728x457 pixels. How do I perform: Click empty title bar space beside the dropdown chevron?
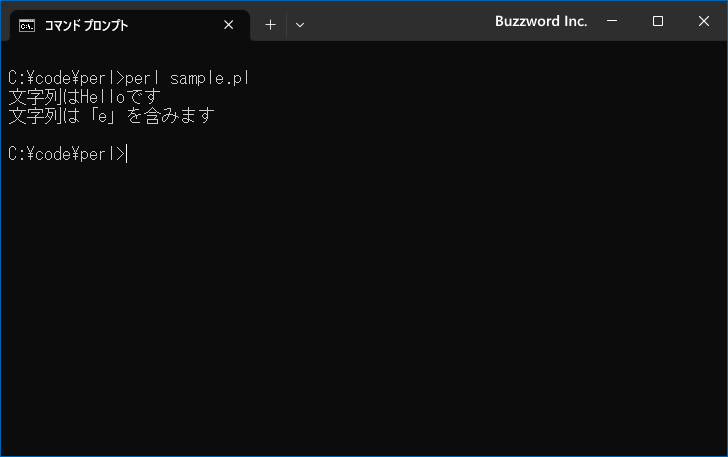(x=399, y=21)
